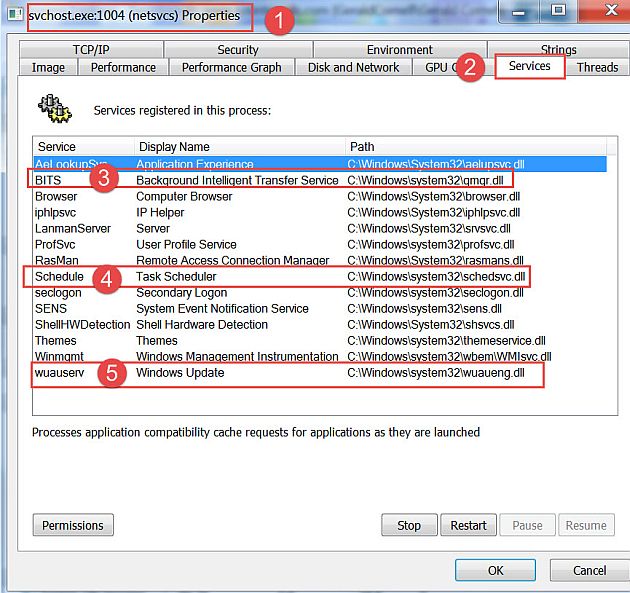Select the RasMan service row

(x=320, y=260)
